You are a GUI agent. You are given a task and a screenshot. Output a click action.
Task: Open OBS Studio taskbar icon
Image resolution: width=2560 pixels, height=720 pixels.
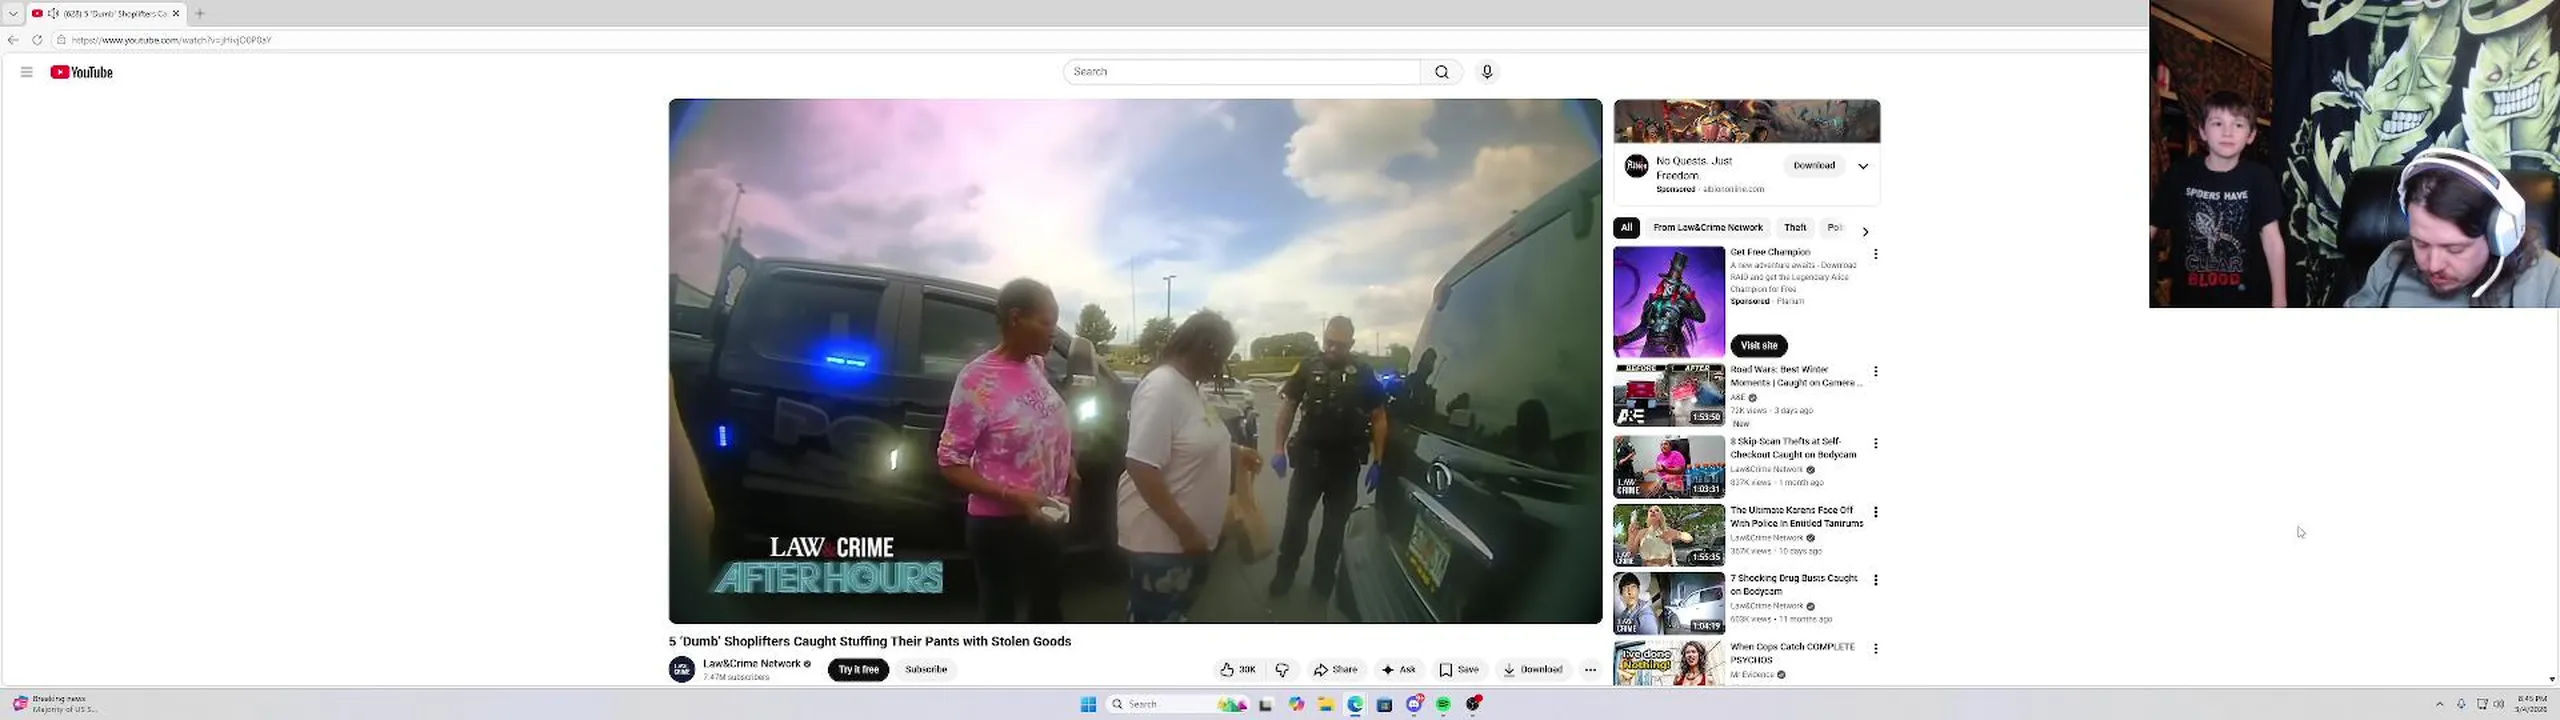(x=1473, y=704)
